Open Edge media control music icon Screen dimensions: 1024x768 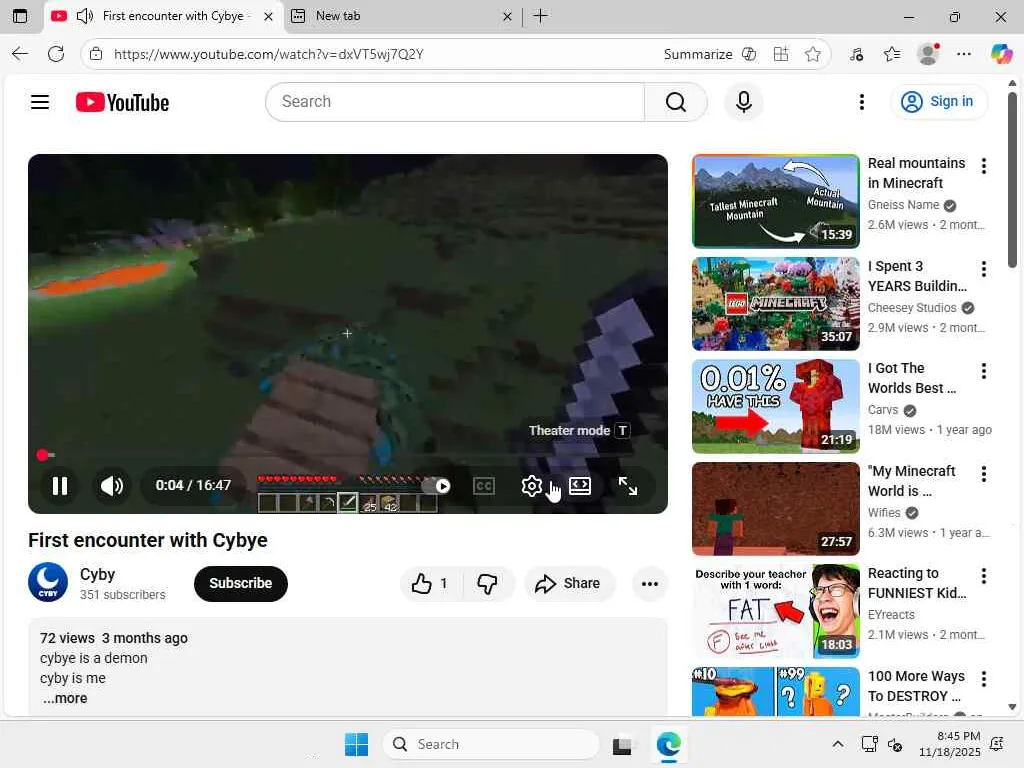[x=856, y=54]
